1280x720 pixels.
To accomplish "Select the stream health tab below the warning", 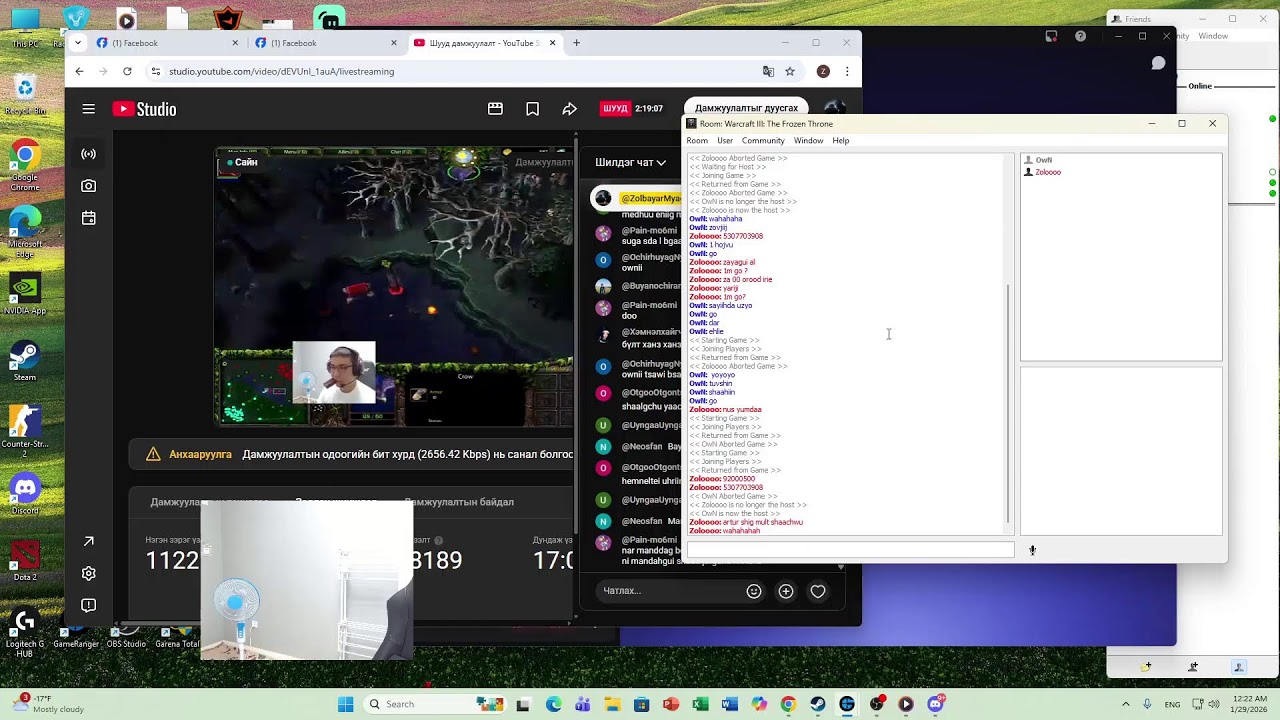I will coord(459,502).
